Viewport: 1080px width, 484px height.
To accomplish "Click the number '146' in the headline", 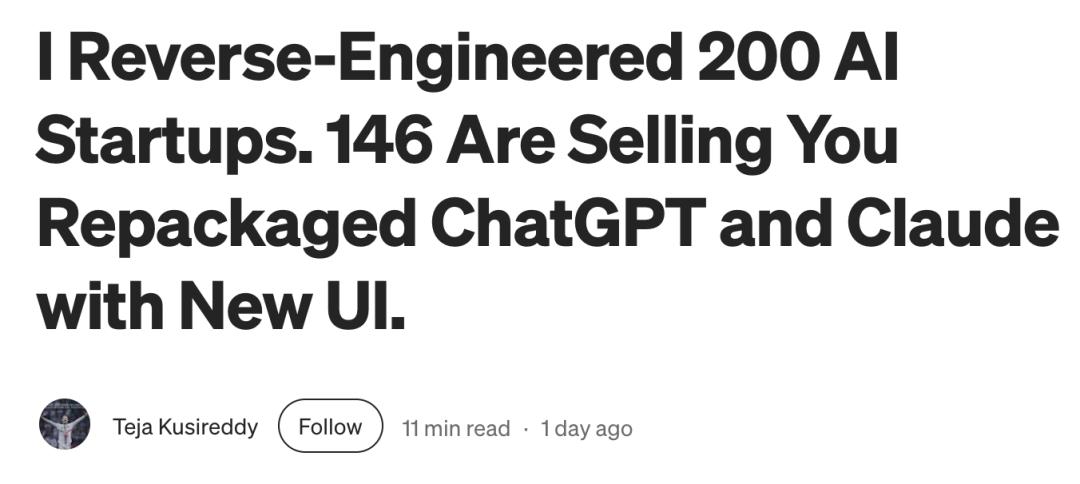I will tap(368, 143).
